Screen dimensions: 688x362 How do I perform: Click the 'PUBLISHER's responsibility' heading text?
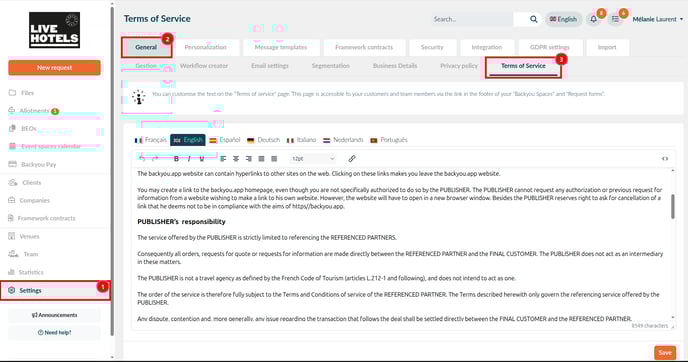tap(181, 222)
